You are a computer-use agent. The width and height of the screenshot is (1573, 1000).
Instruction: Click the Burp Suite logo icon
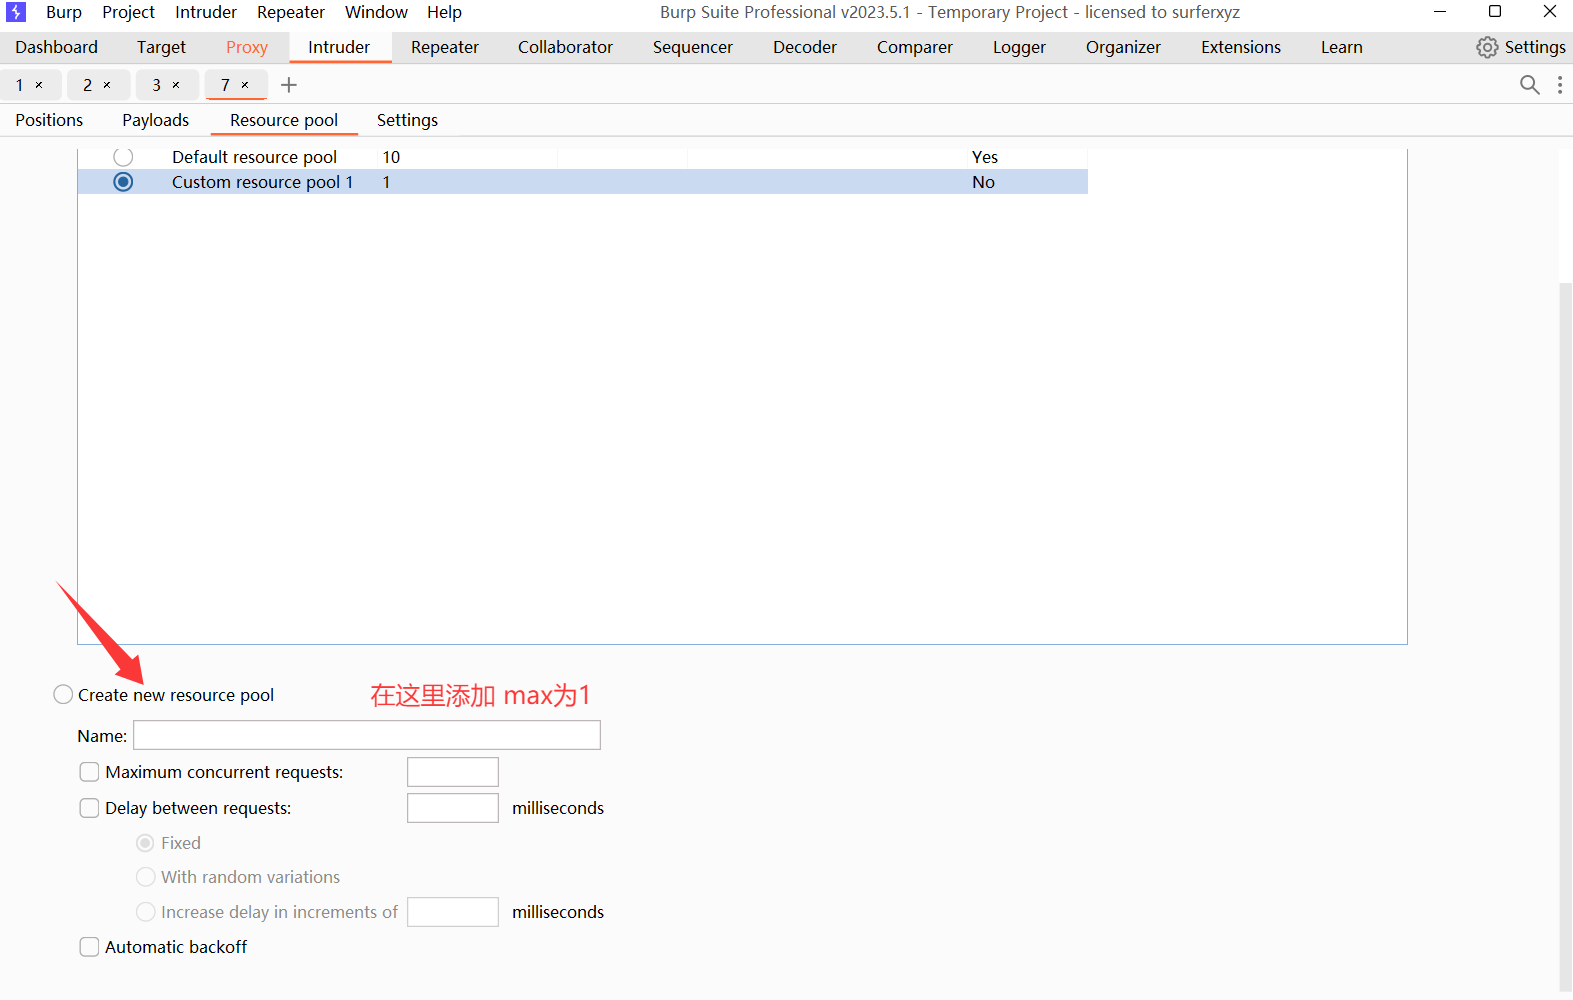pyautogui.click(x=16, y=12)
